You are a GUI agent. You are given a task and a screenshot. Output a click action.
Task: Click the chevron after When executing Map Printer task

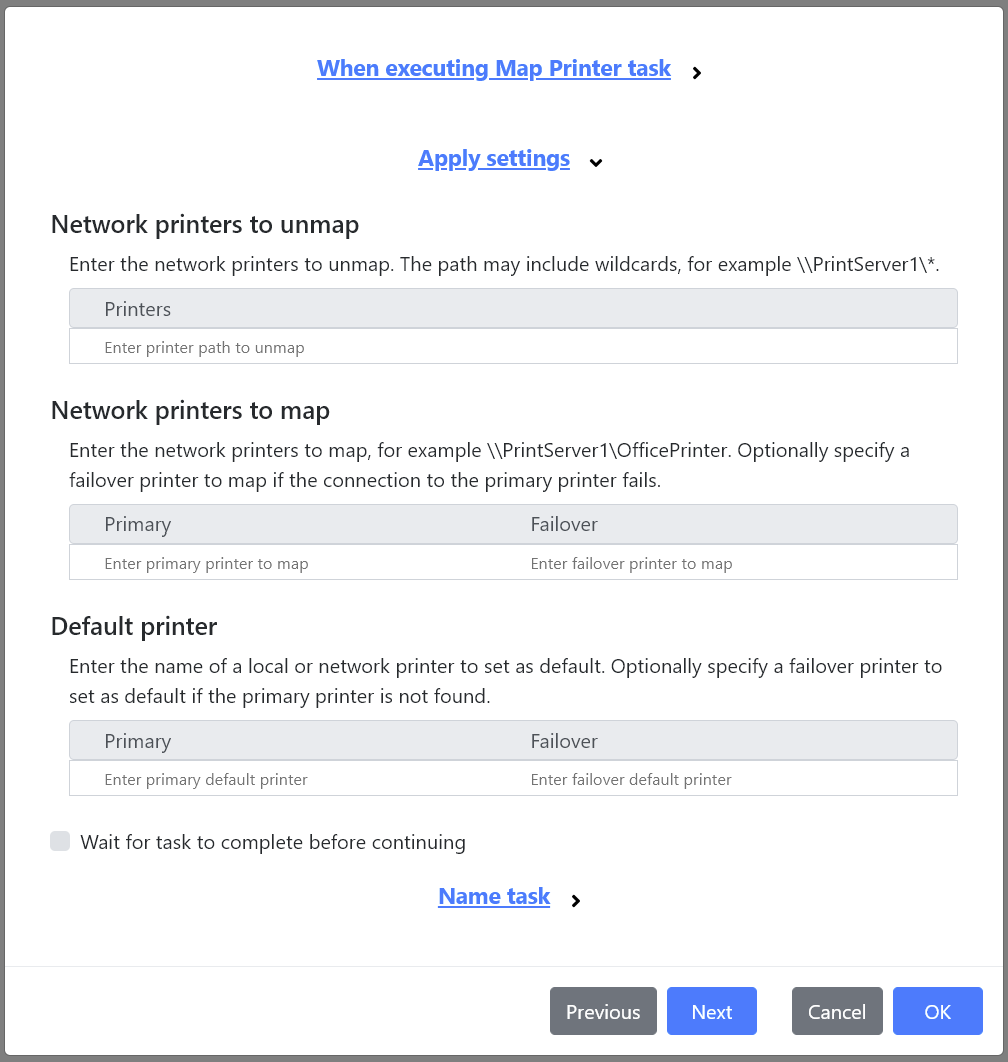click(x=696, y=72)
